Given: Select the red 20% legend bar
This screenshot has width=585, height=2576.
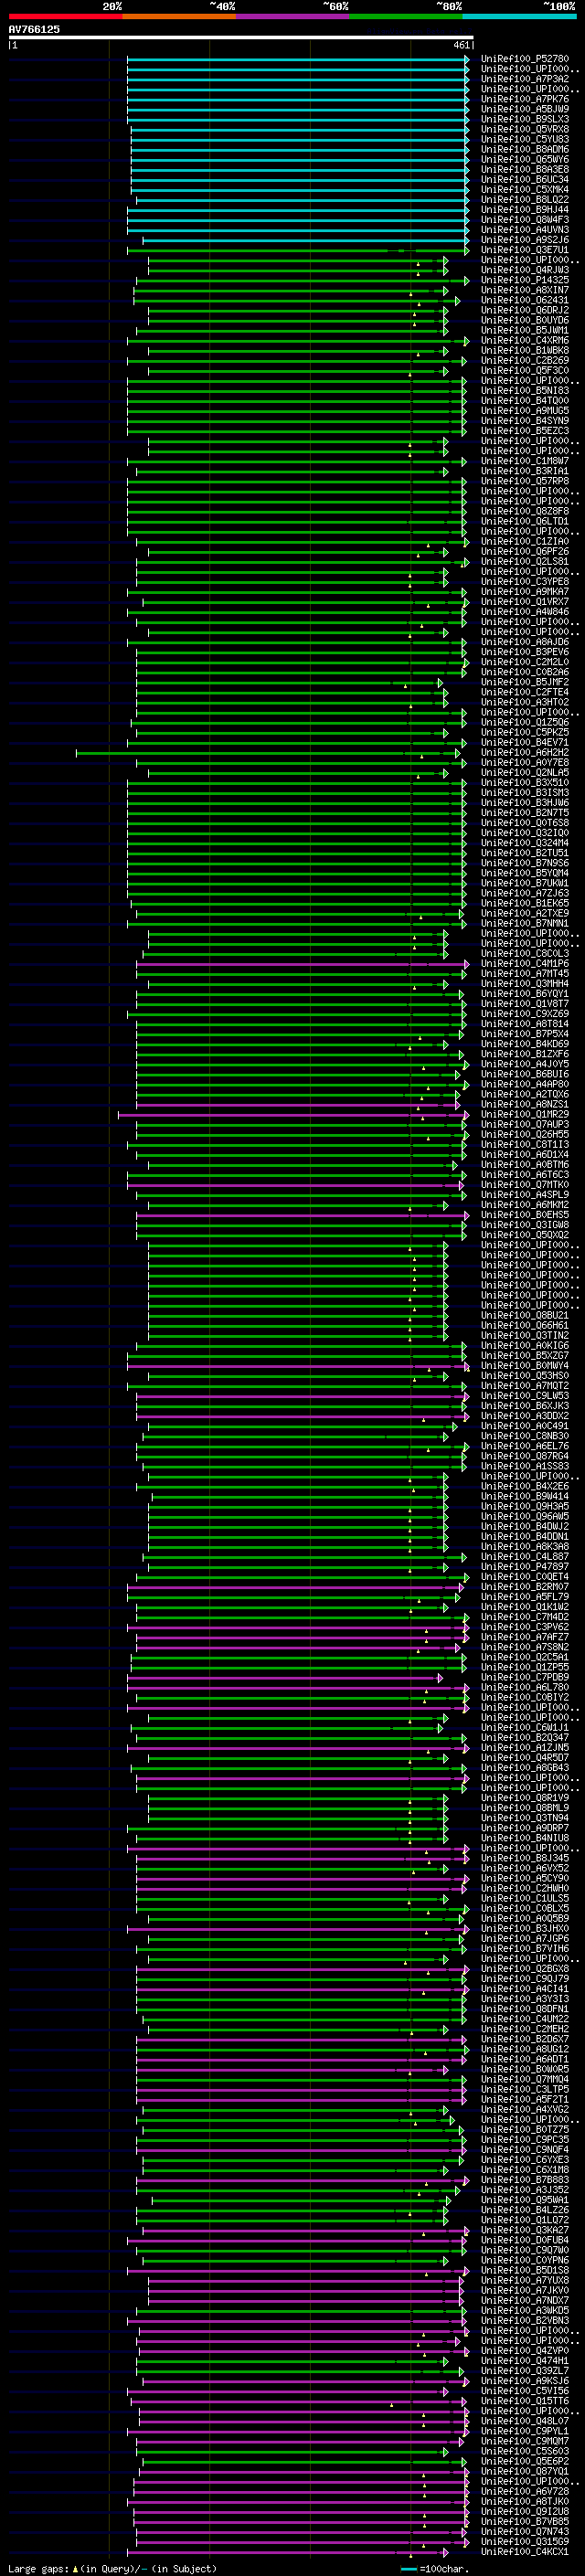Looking at the screenshot, I should (x=65, y=16).
